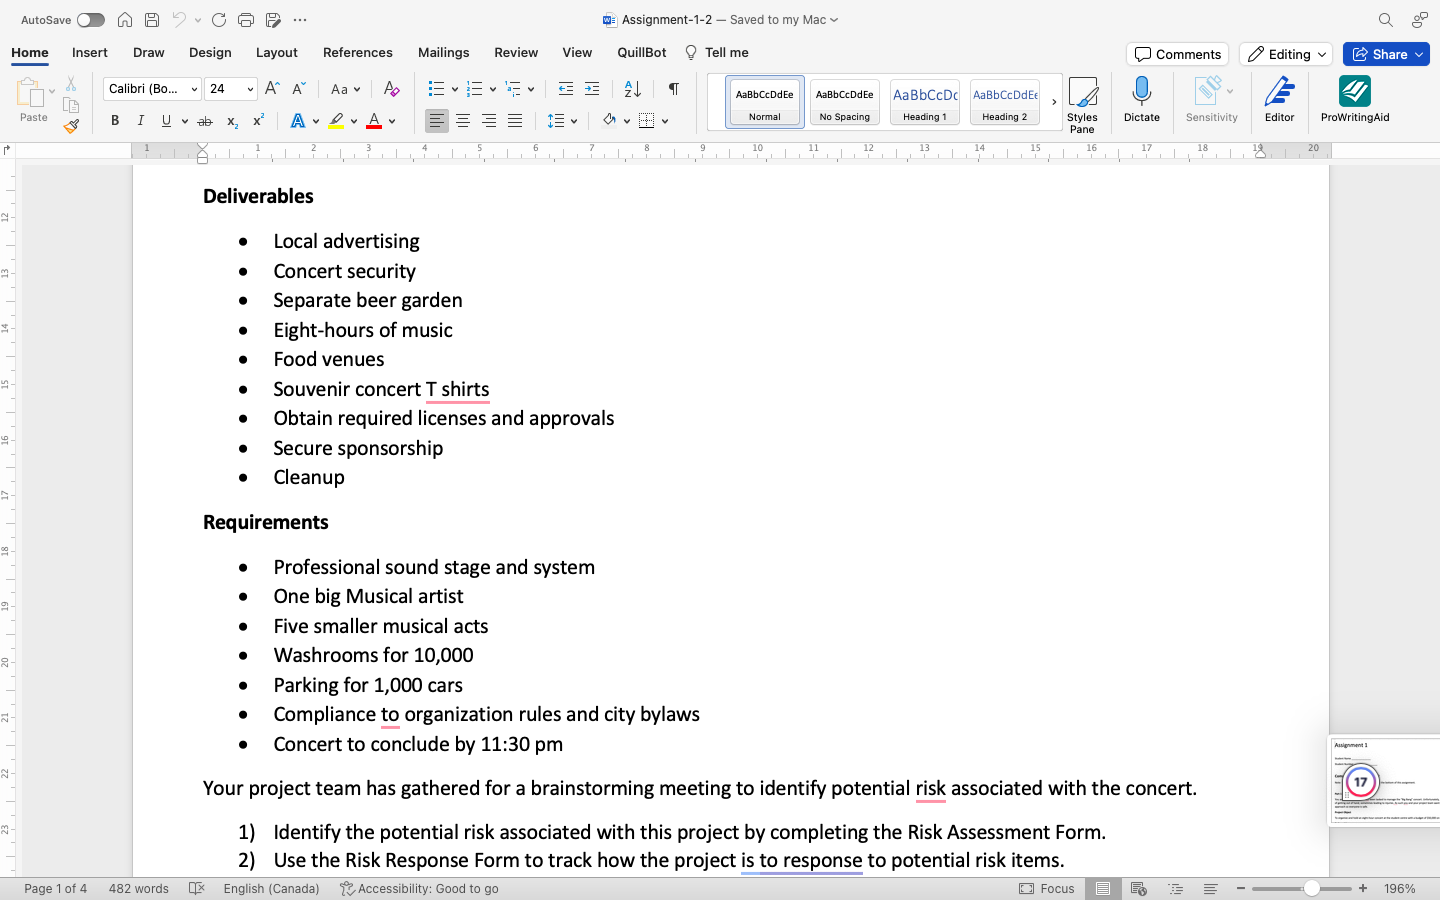
Task: Apply the Heading 1 style
Action: pyautogui.click(x=923, y=101)
